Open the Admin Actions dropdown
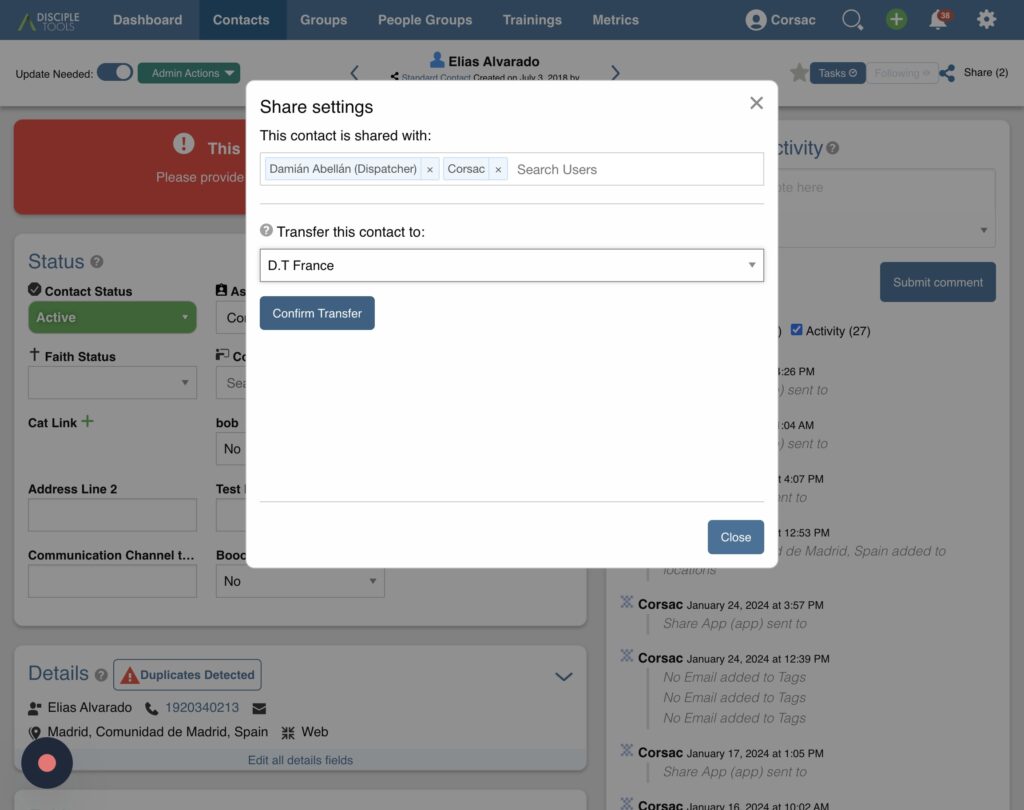 click(188, 73)
